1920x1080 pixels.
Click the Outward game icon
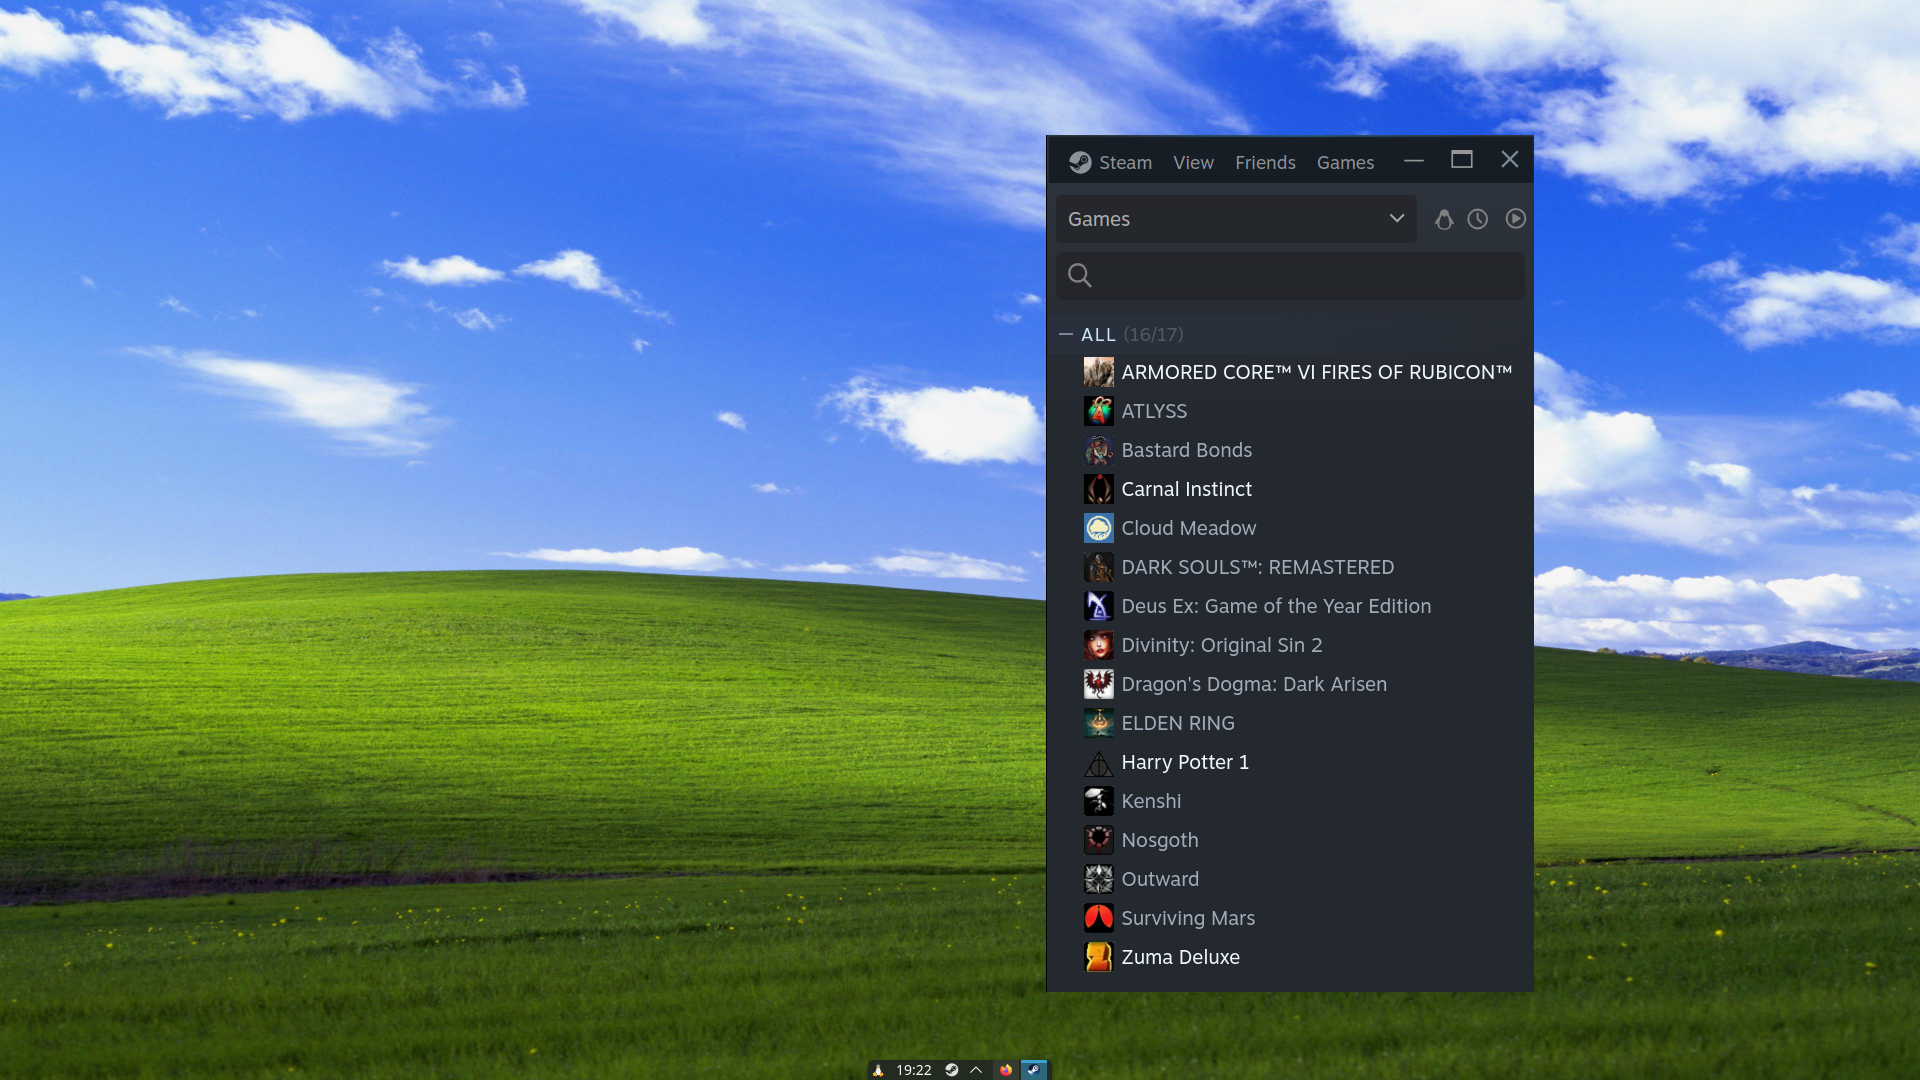tap(1098, 879)
